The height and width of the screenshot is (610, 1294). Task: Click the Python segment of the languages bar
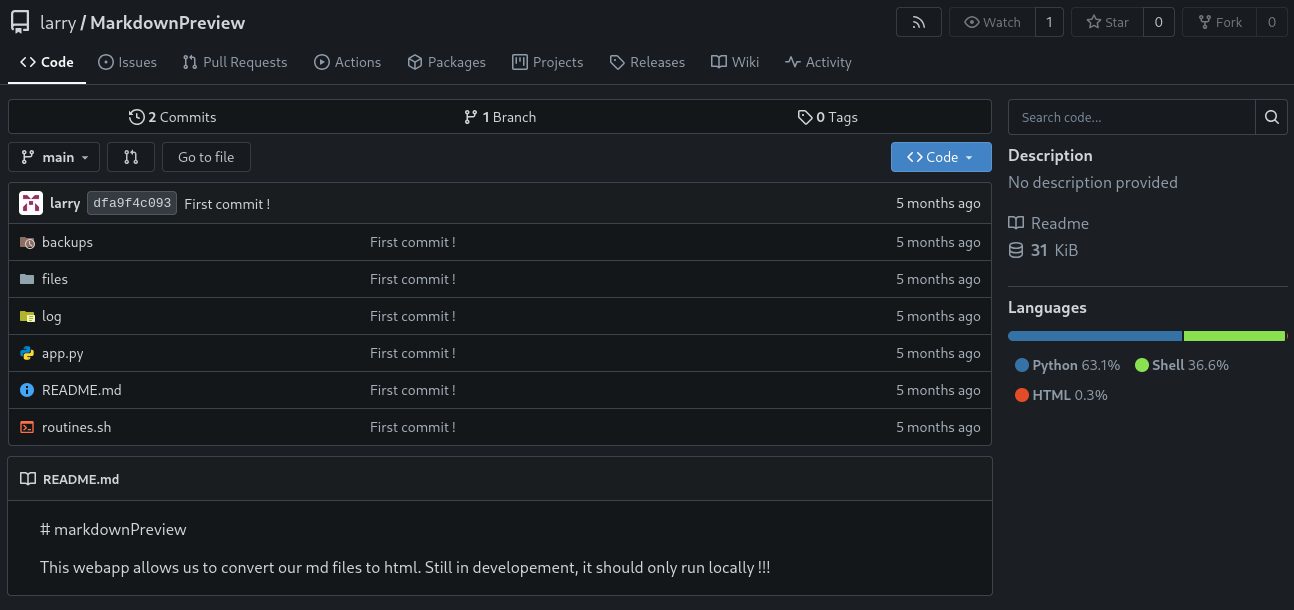(1094, 336)
